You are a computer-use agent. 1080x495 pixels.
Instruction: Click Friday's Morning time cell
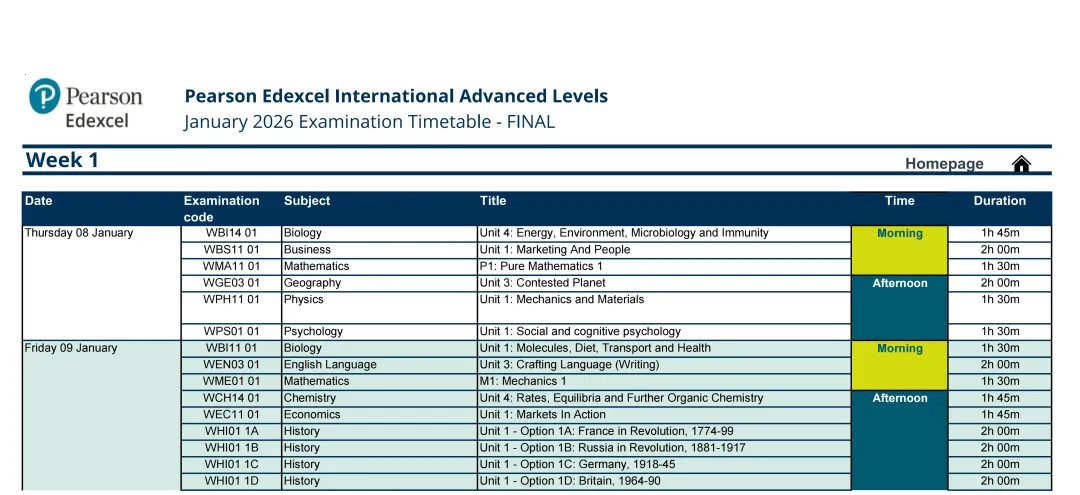[x=900, y=365]
